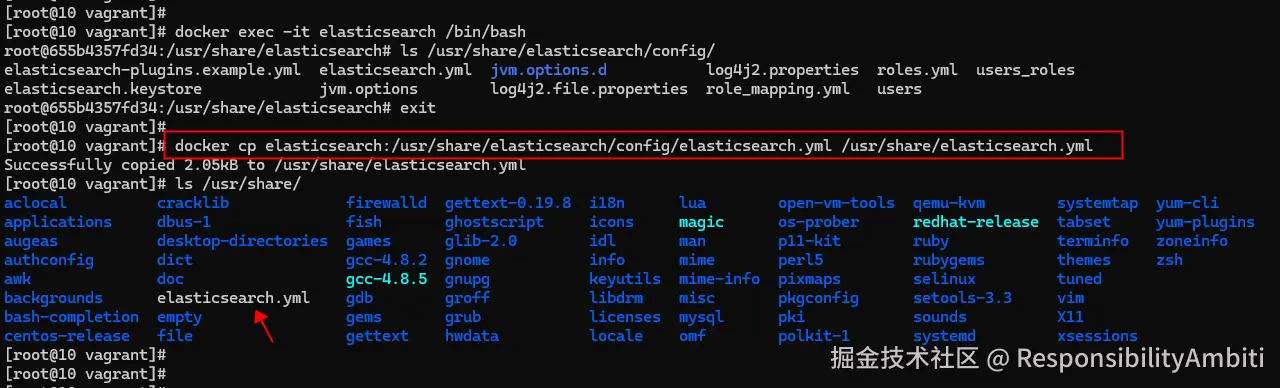1280x388 pixels.
Task: Select the 'mime-info' directory entry
Action: pos(719,279)
